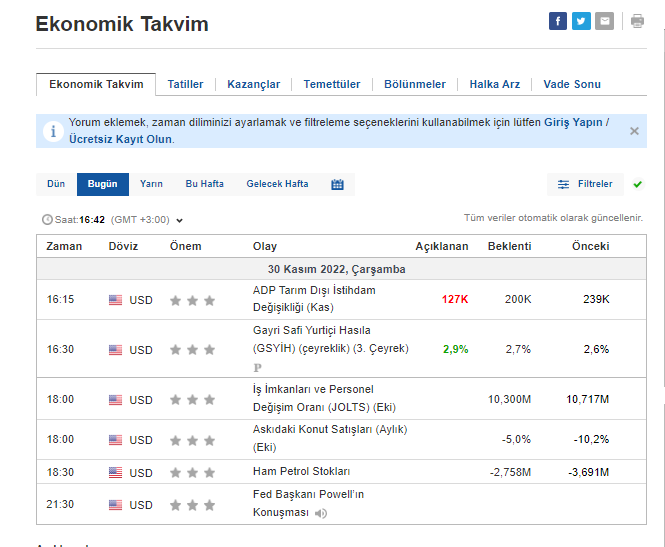Image resolution: width=665 pixels, height=547 pixels.
Task: Click the speaker icon beside Powell speech
Action: 321,514
